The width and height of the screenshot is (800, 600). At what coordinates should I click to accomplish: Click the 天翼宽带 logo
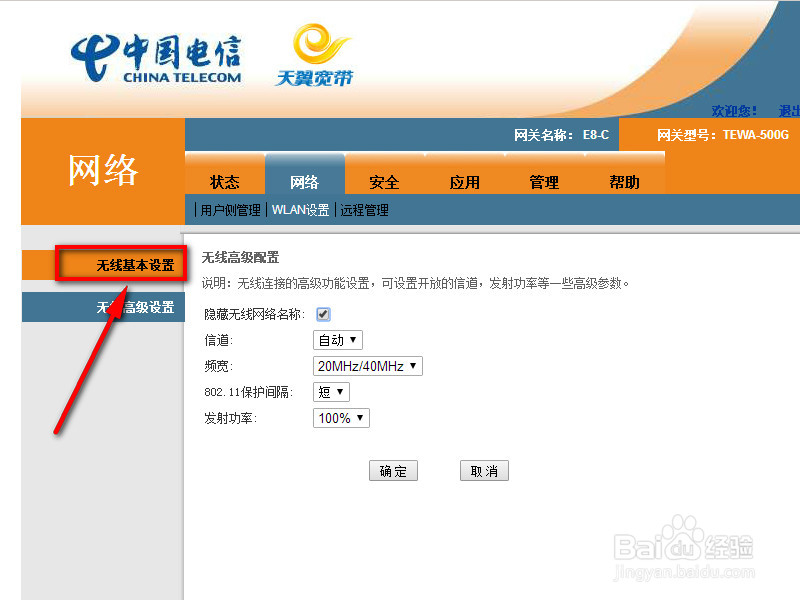314,55
